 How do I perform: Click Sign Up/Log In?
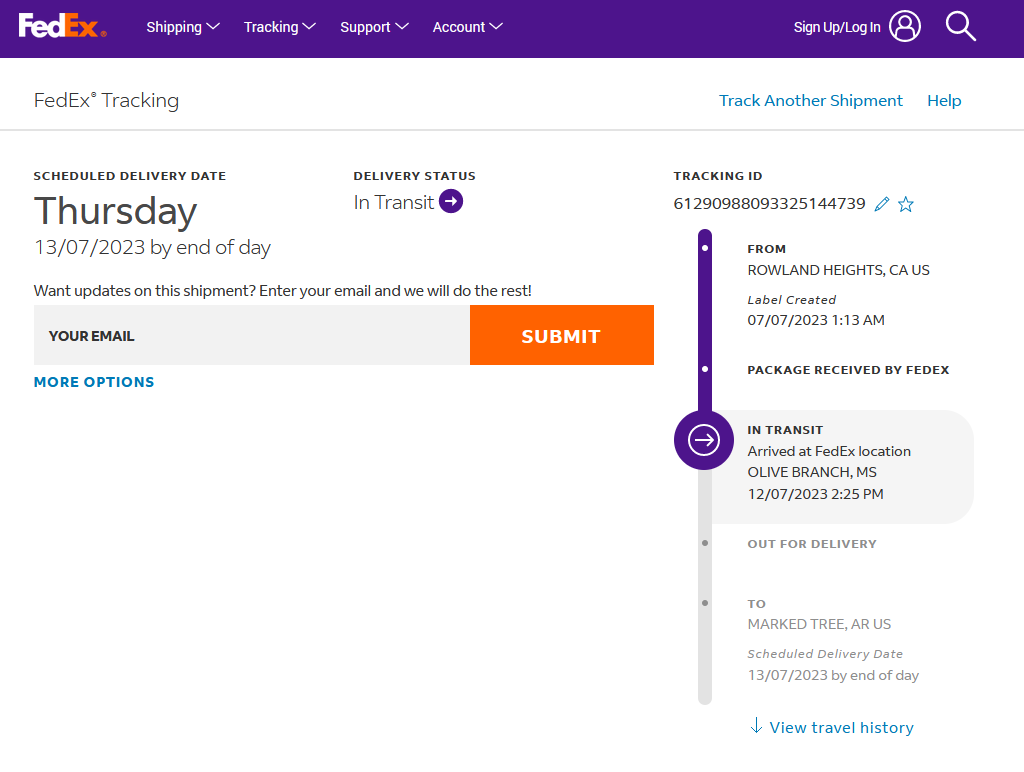[x=837, y=27]
